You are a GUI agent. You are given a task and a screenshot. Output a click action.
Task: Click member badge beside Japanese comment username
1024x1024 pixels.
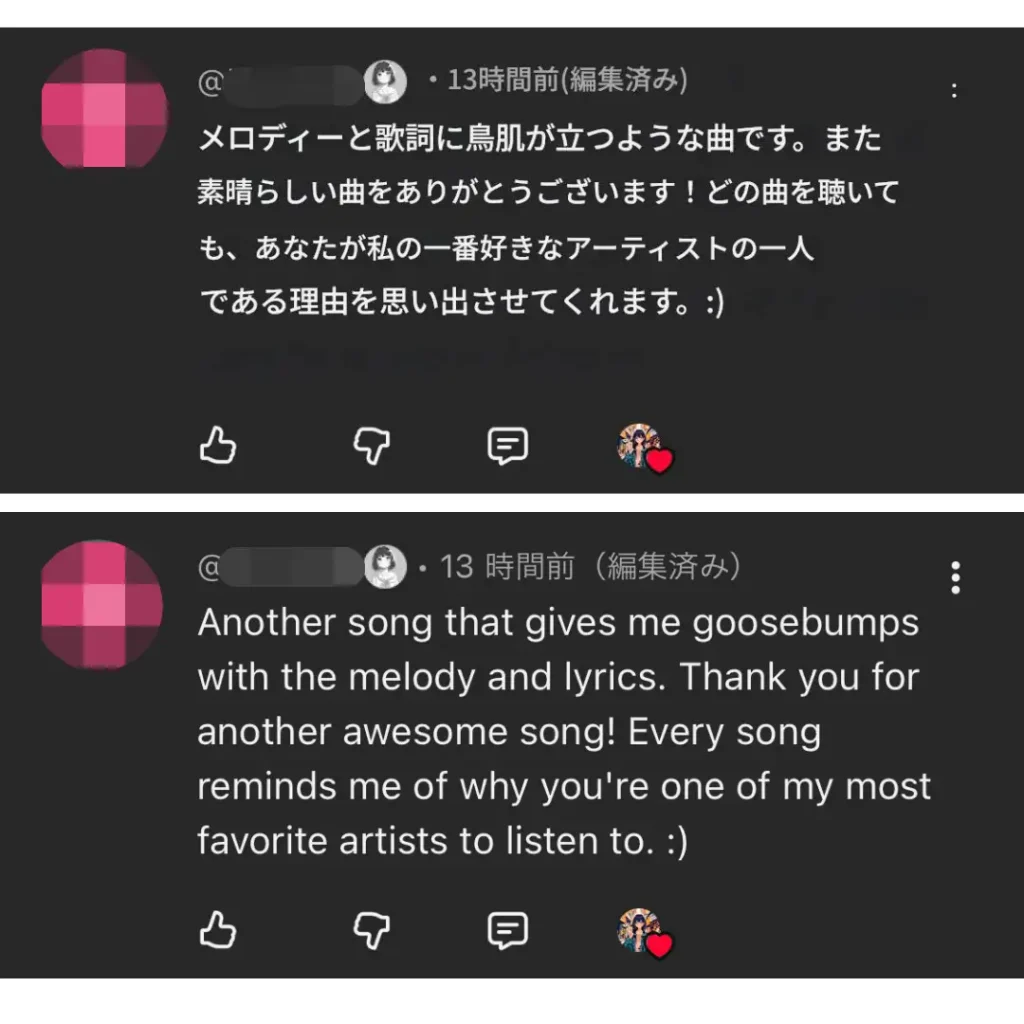[385, 82]
